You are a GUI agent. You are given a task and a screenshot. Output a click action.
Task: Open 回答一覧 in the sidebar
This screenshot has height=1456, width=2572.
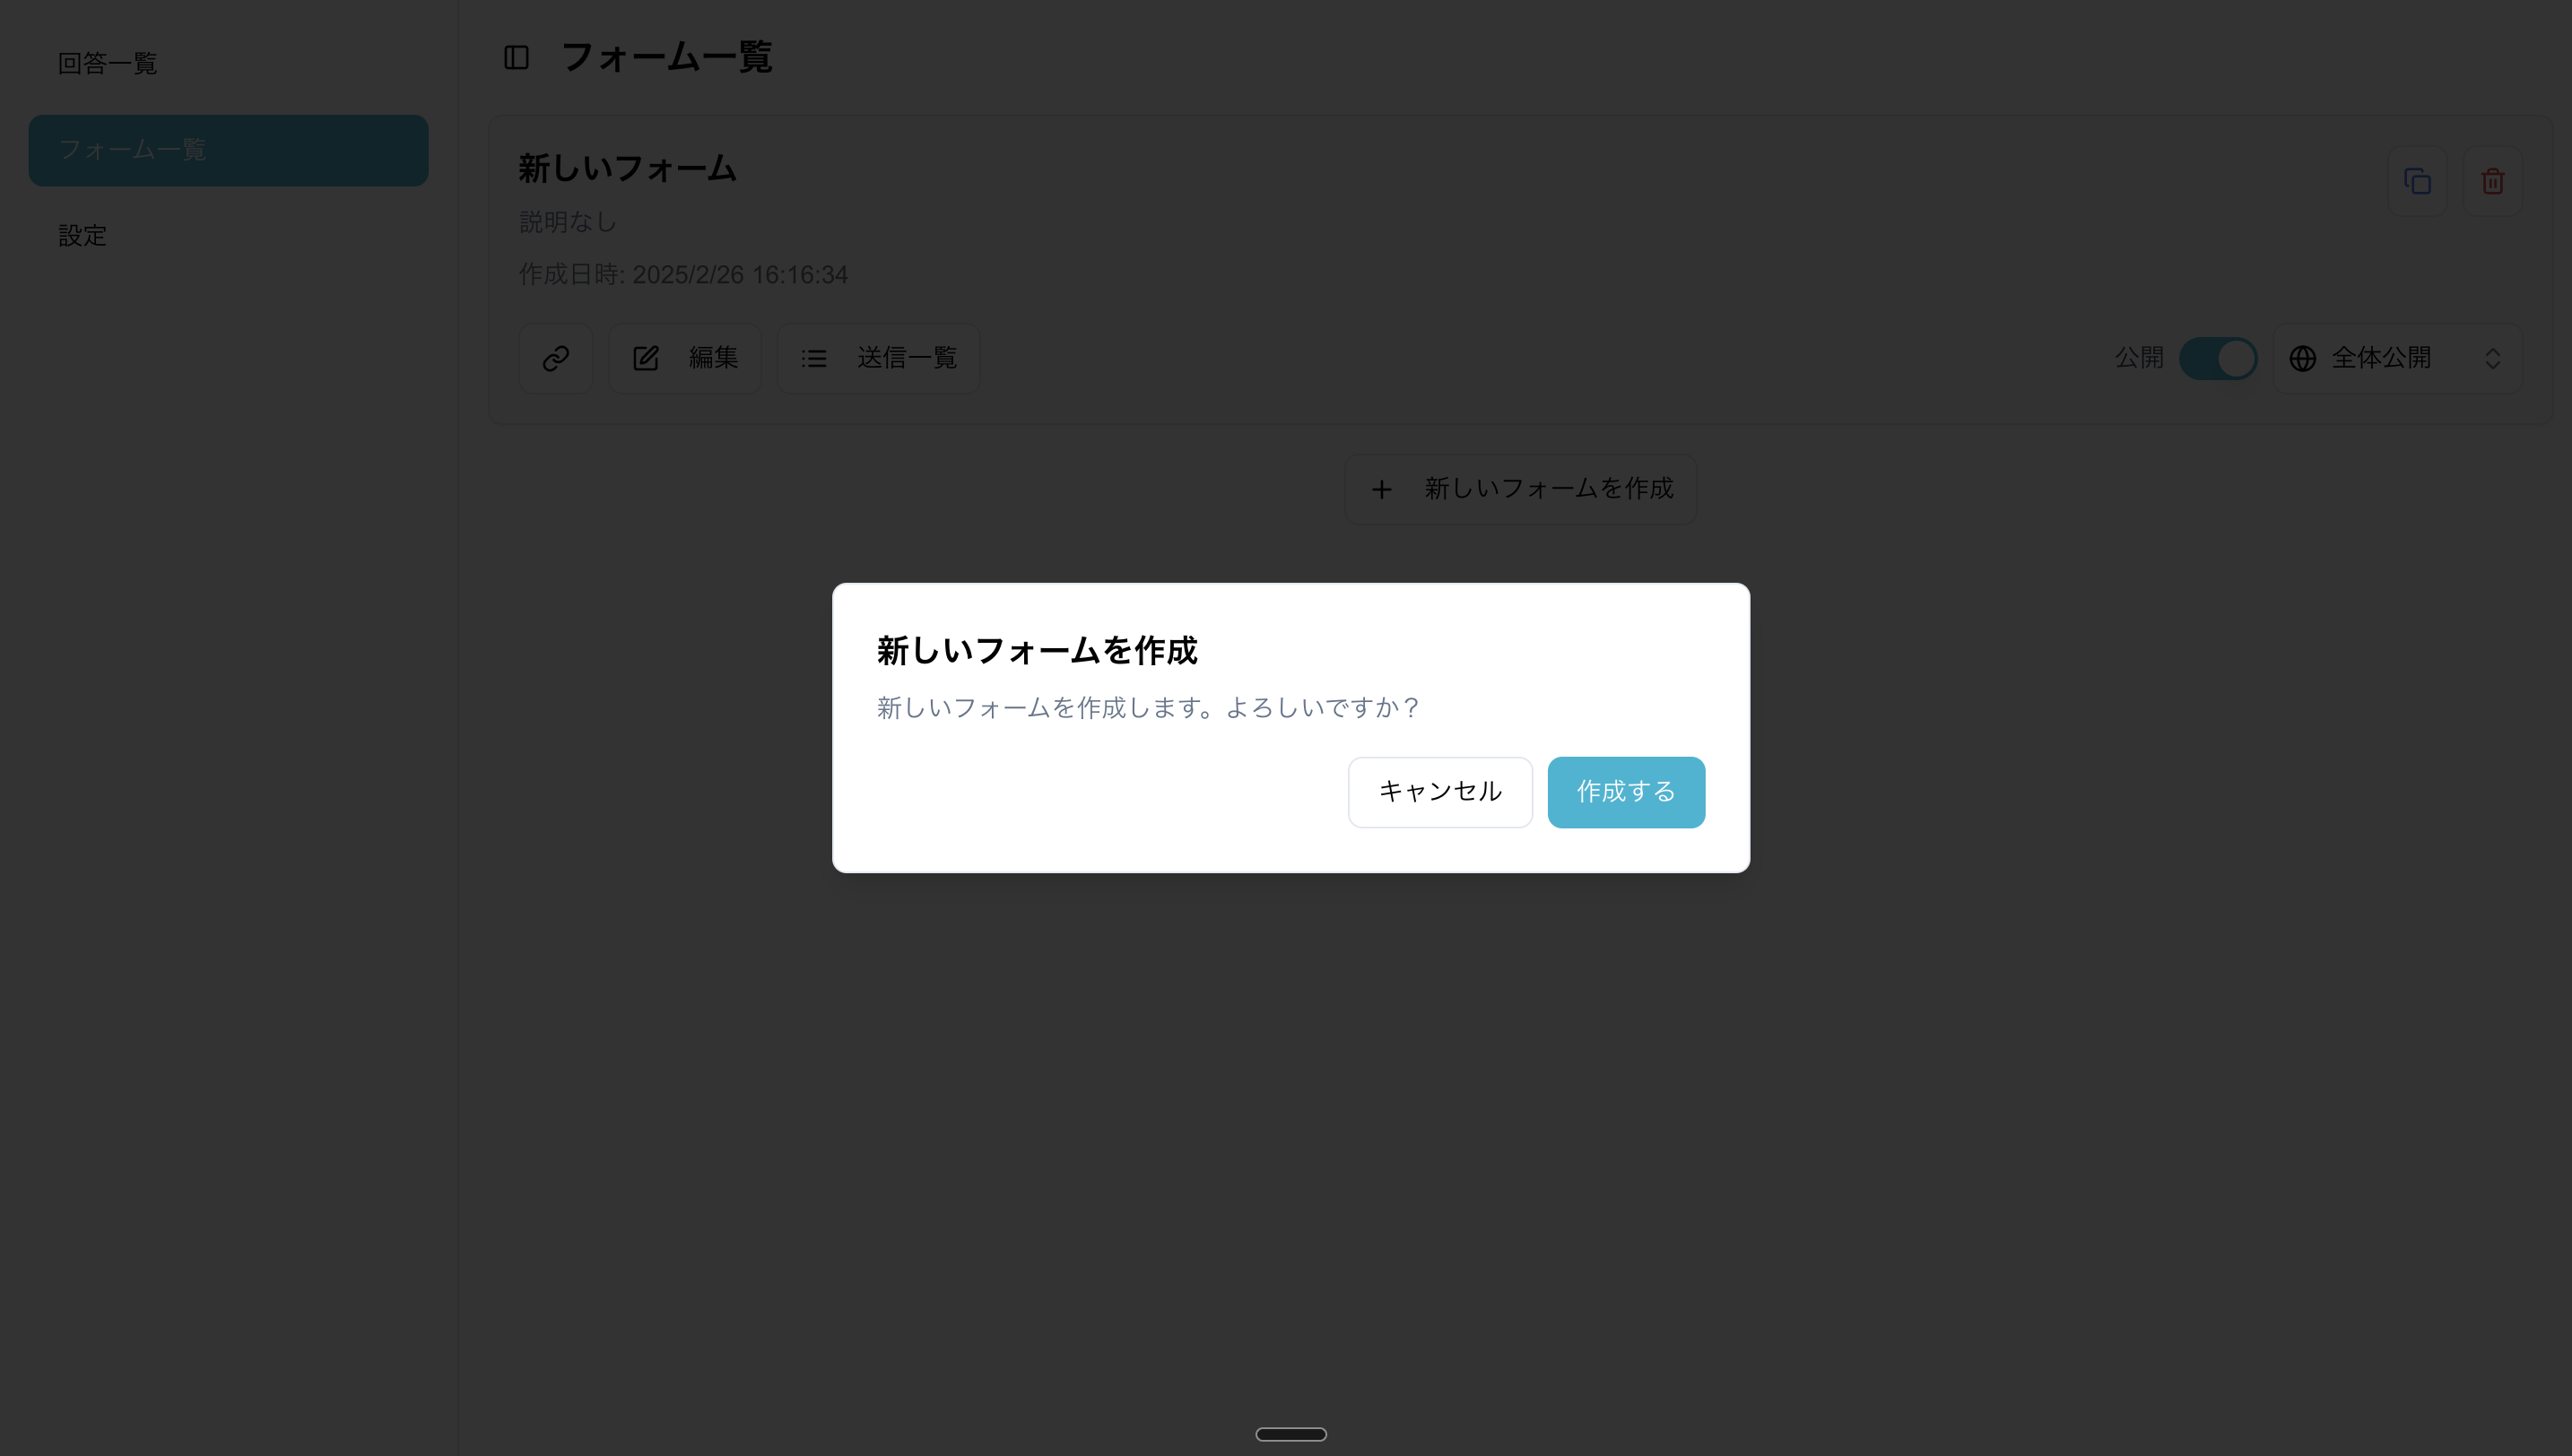(108, 63)
